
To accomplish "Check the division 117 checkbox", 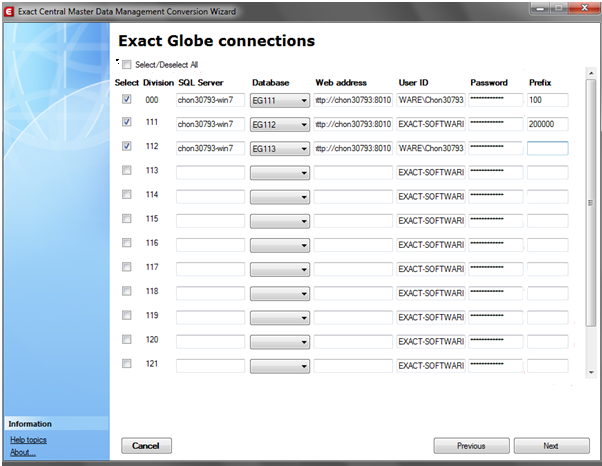I will click(126, 267).
